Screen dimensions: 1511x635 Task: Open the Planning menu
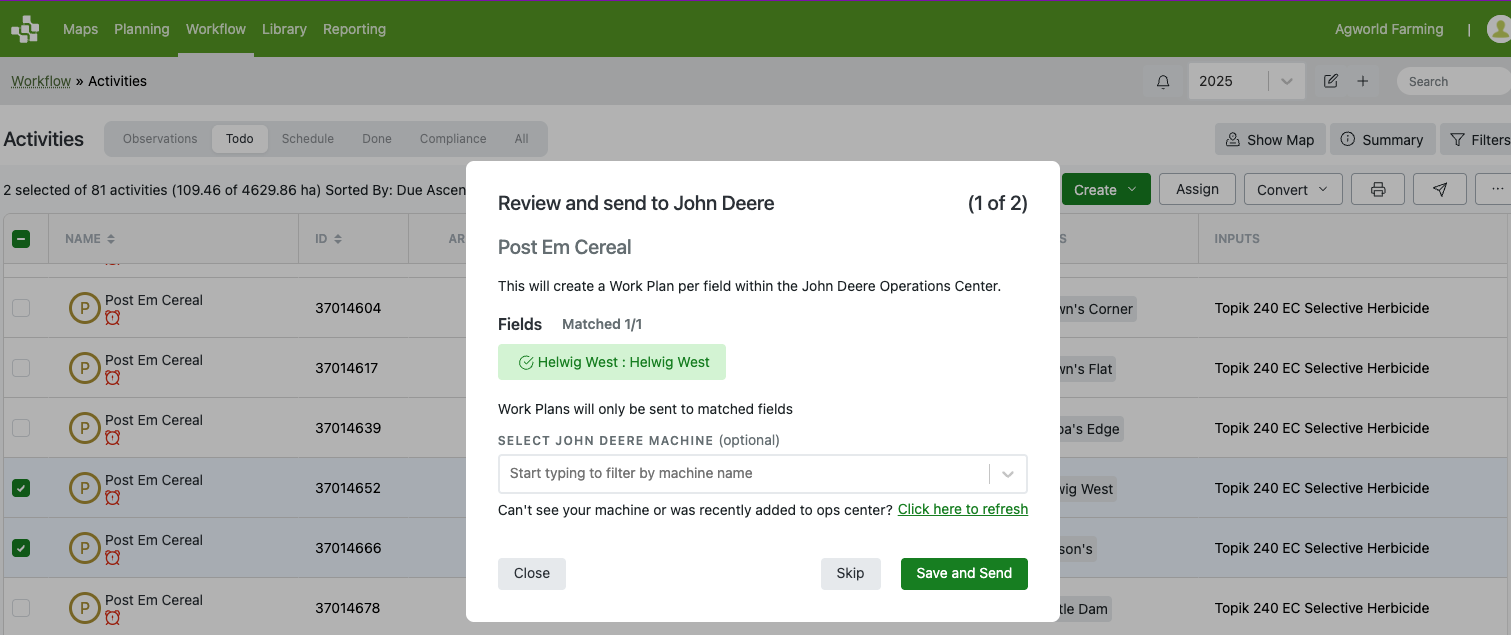(142, 29)
